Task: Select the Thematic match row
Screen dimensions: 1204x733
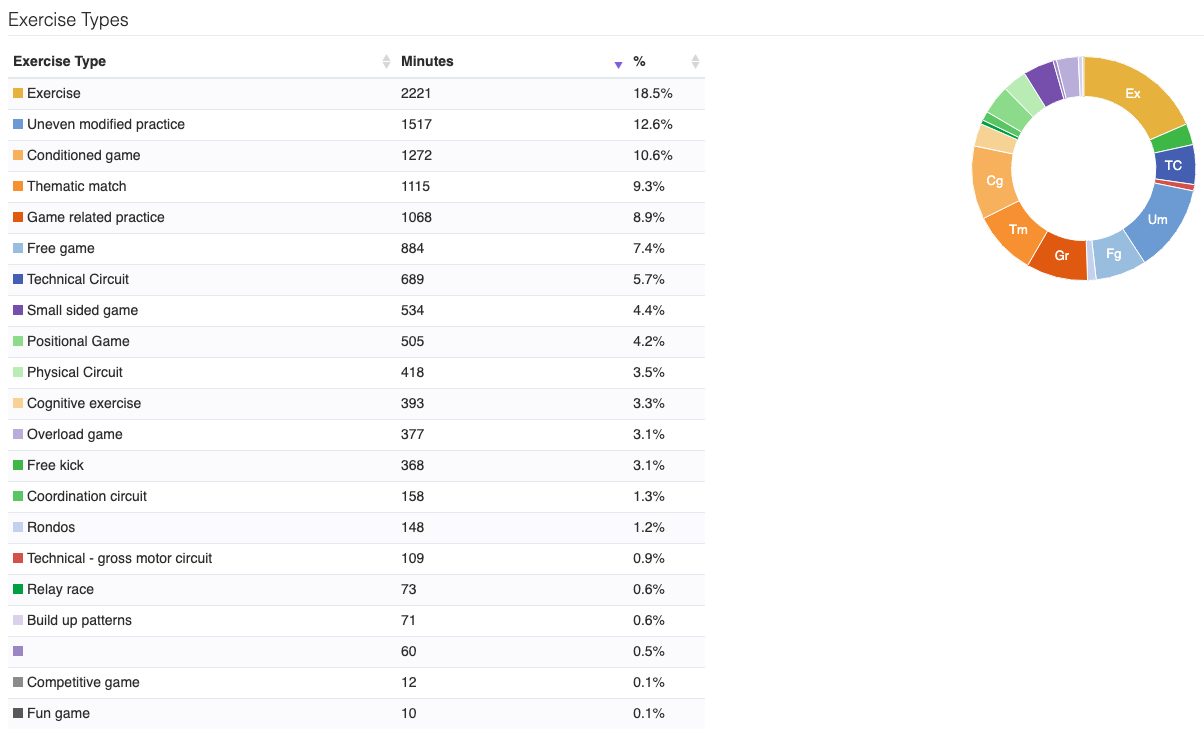Action: [356, 186]
